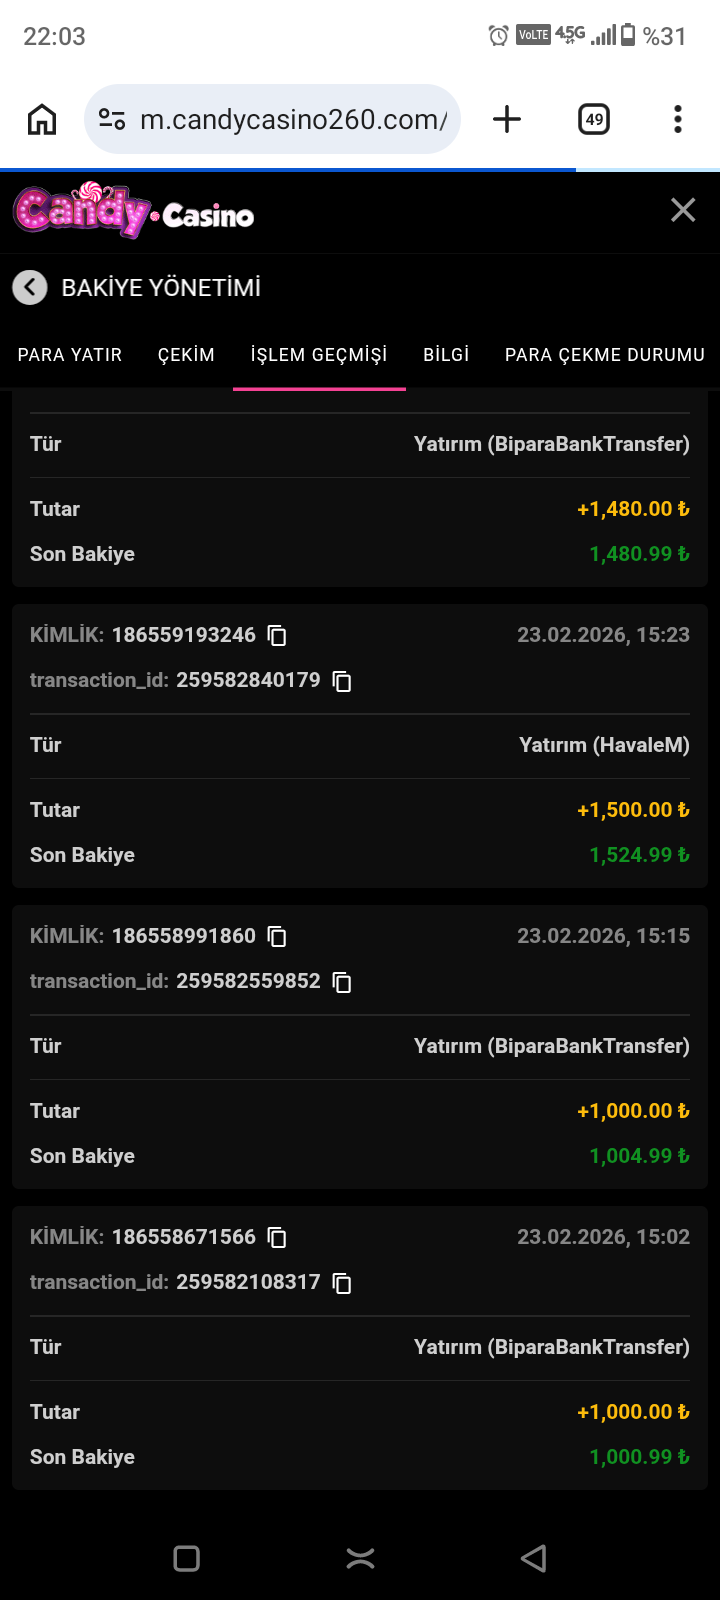Close the balance management panel
Image resolution: width=720 pixels, height=1600 pixels.
click(x=683, y=210)
